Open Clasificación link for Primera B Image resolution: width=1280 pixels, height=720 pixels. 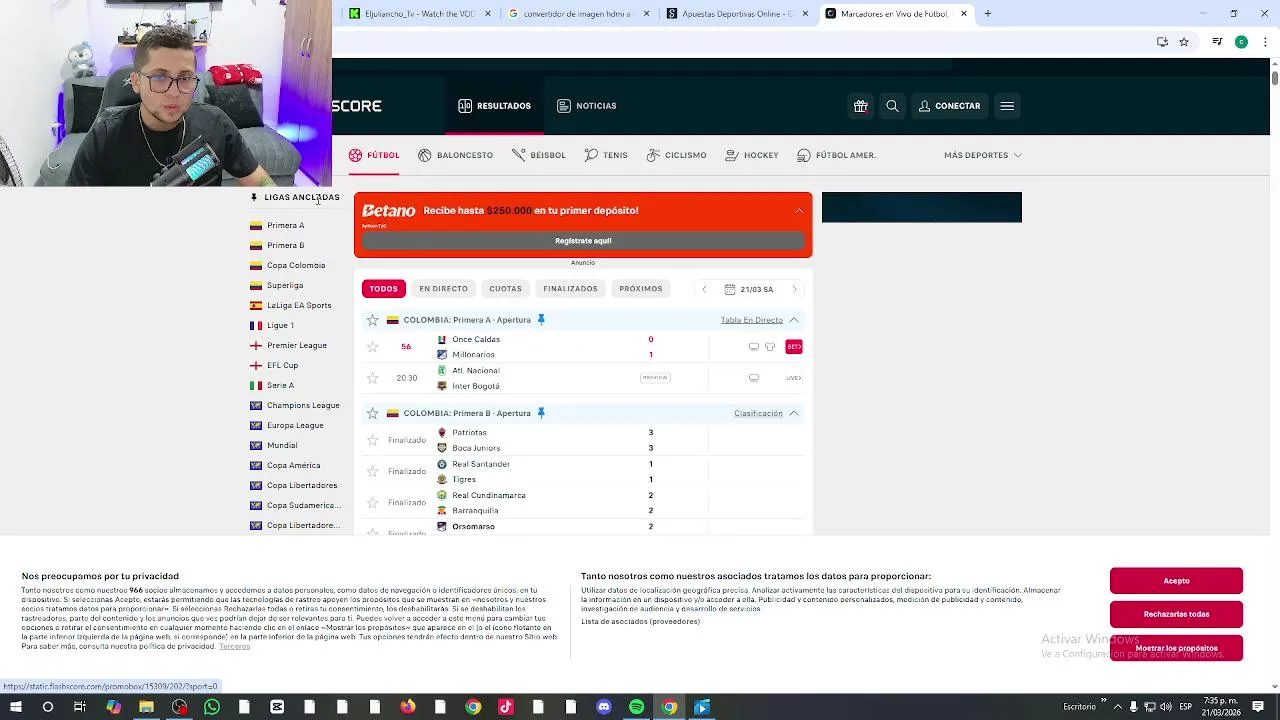pyautogui.click(x=758, y=413)
